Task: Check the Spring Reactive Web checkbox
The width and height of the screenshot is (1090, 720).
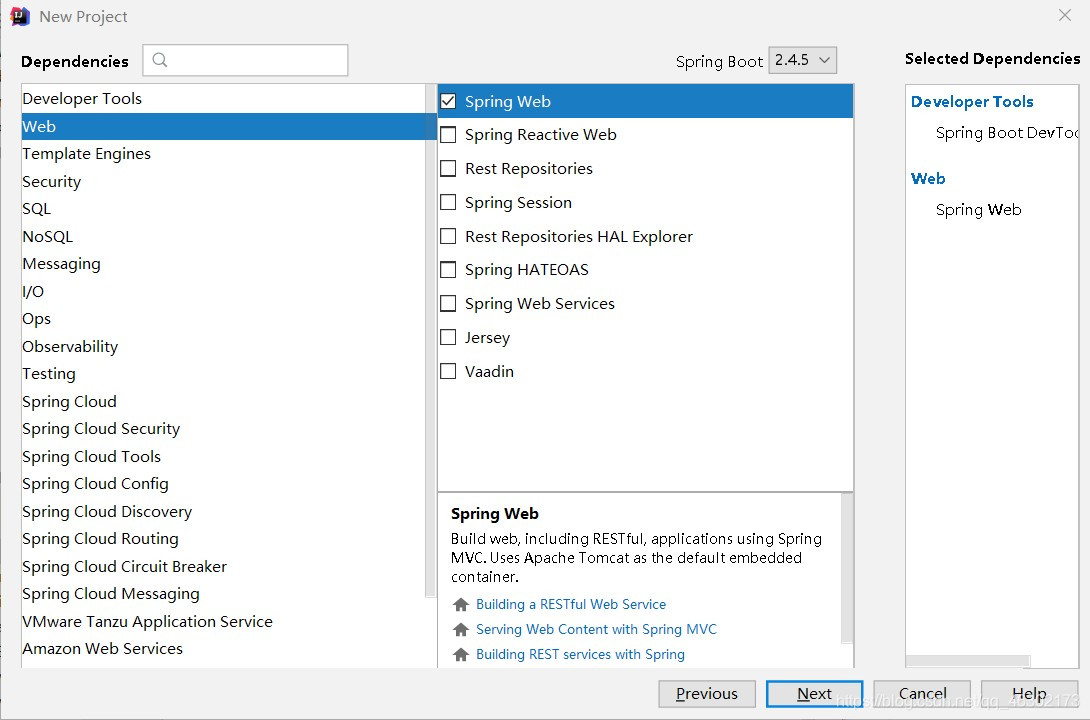Action: tap(448, 135)
